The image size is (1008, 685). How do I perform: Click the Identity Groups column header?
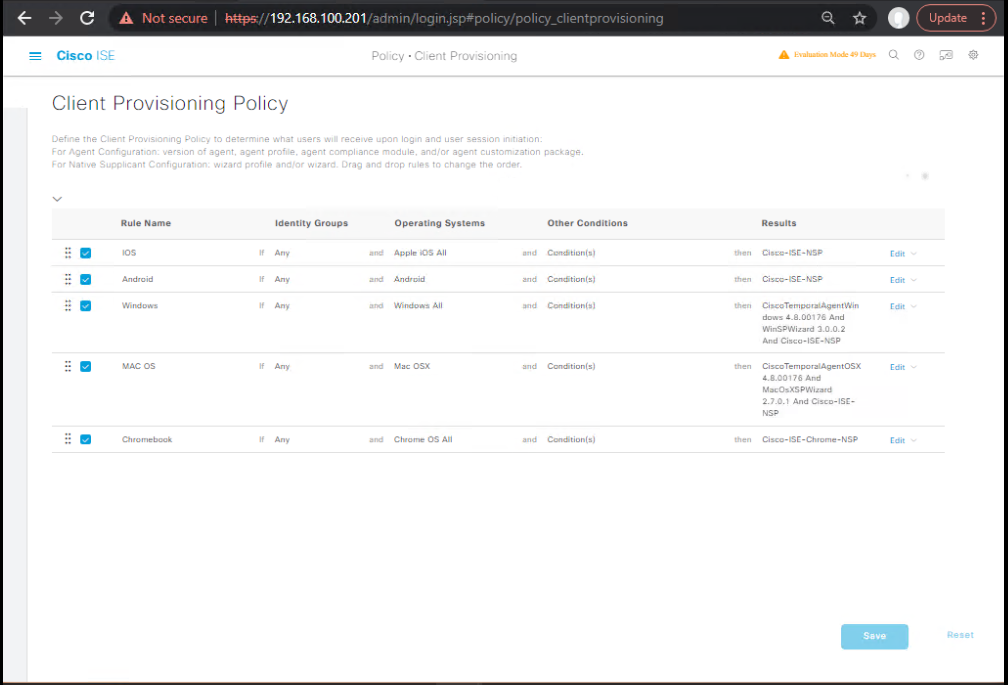pyautogui.click(x=311, y=223)
